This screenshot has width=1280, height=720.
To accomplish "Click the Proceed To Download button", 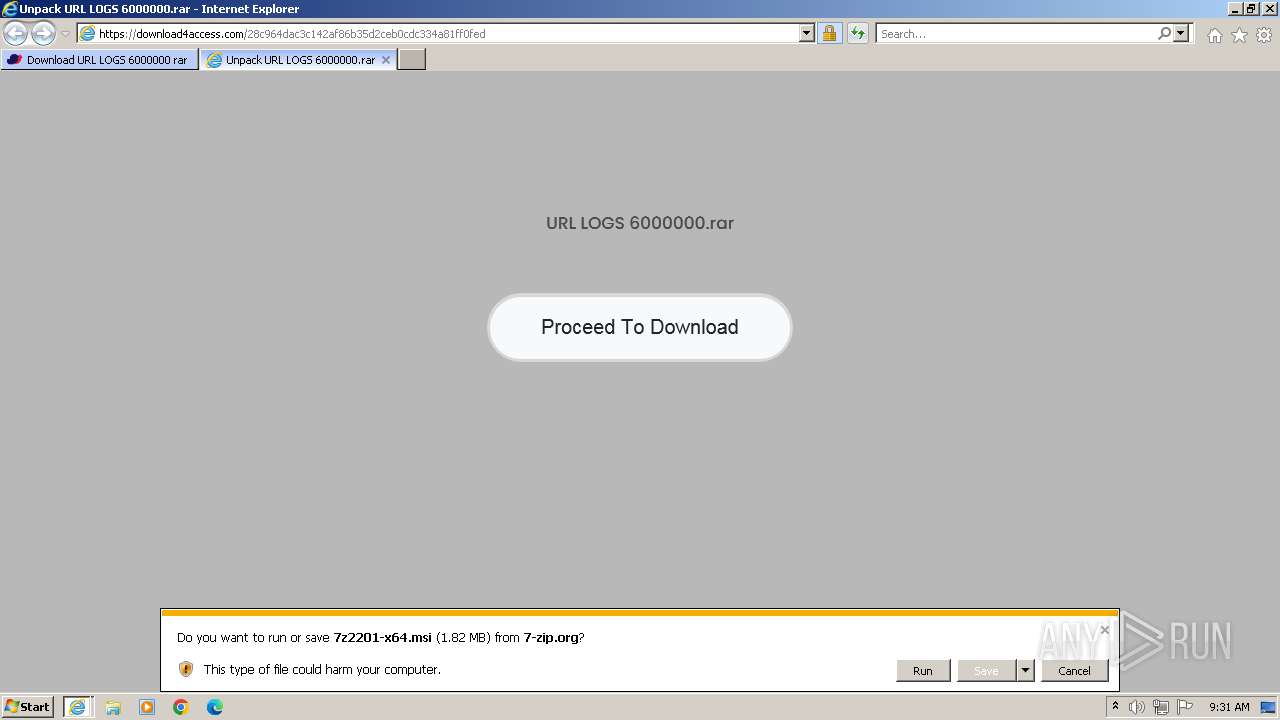I will (640, 327).
